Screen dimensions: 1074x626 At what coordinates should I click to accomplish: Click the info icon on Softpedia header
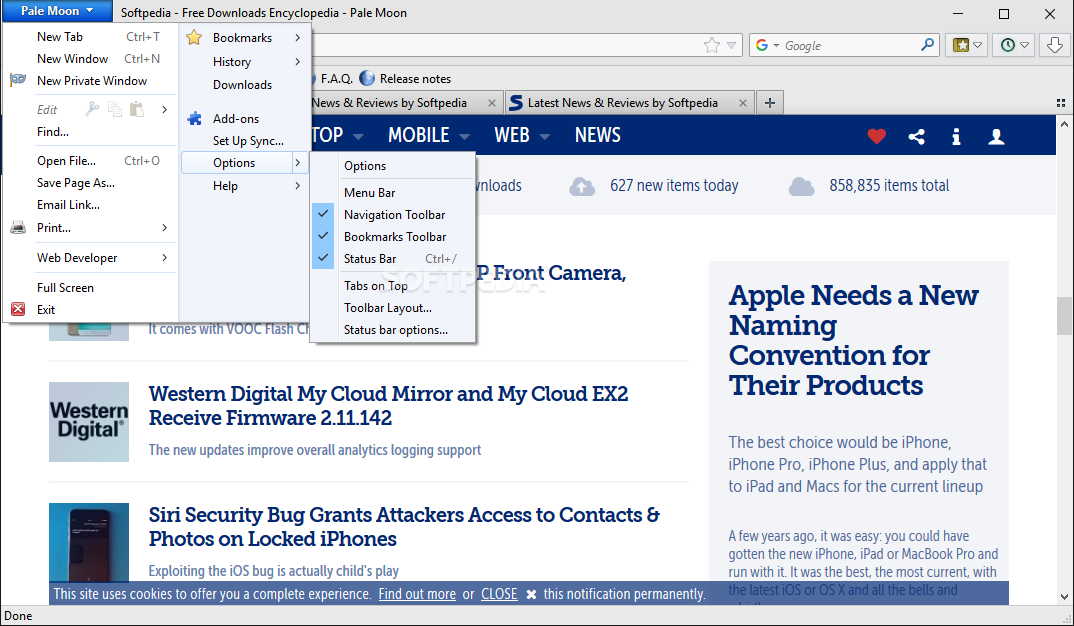pyautogui.click(x=956, y=136)
